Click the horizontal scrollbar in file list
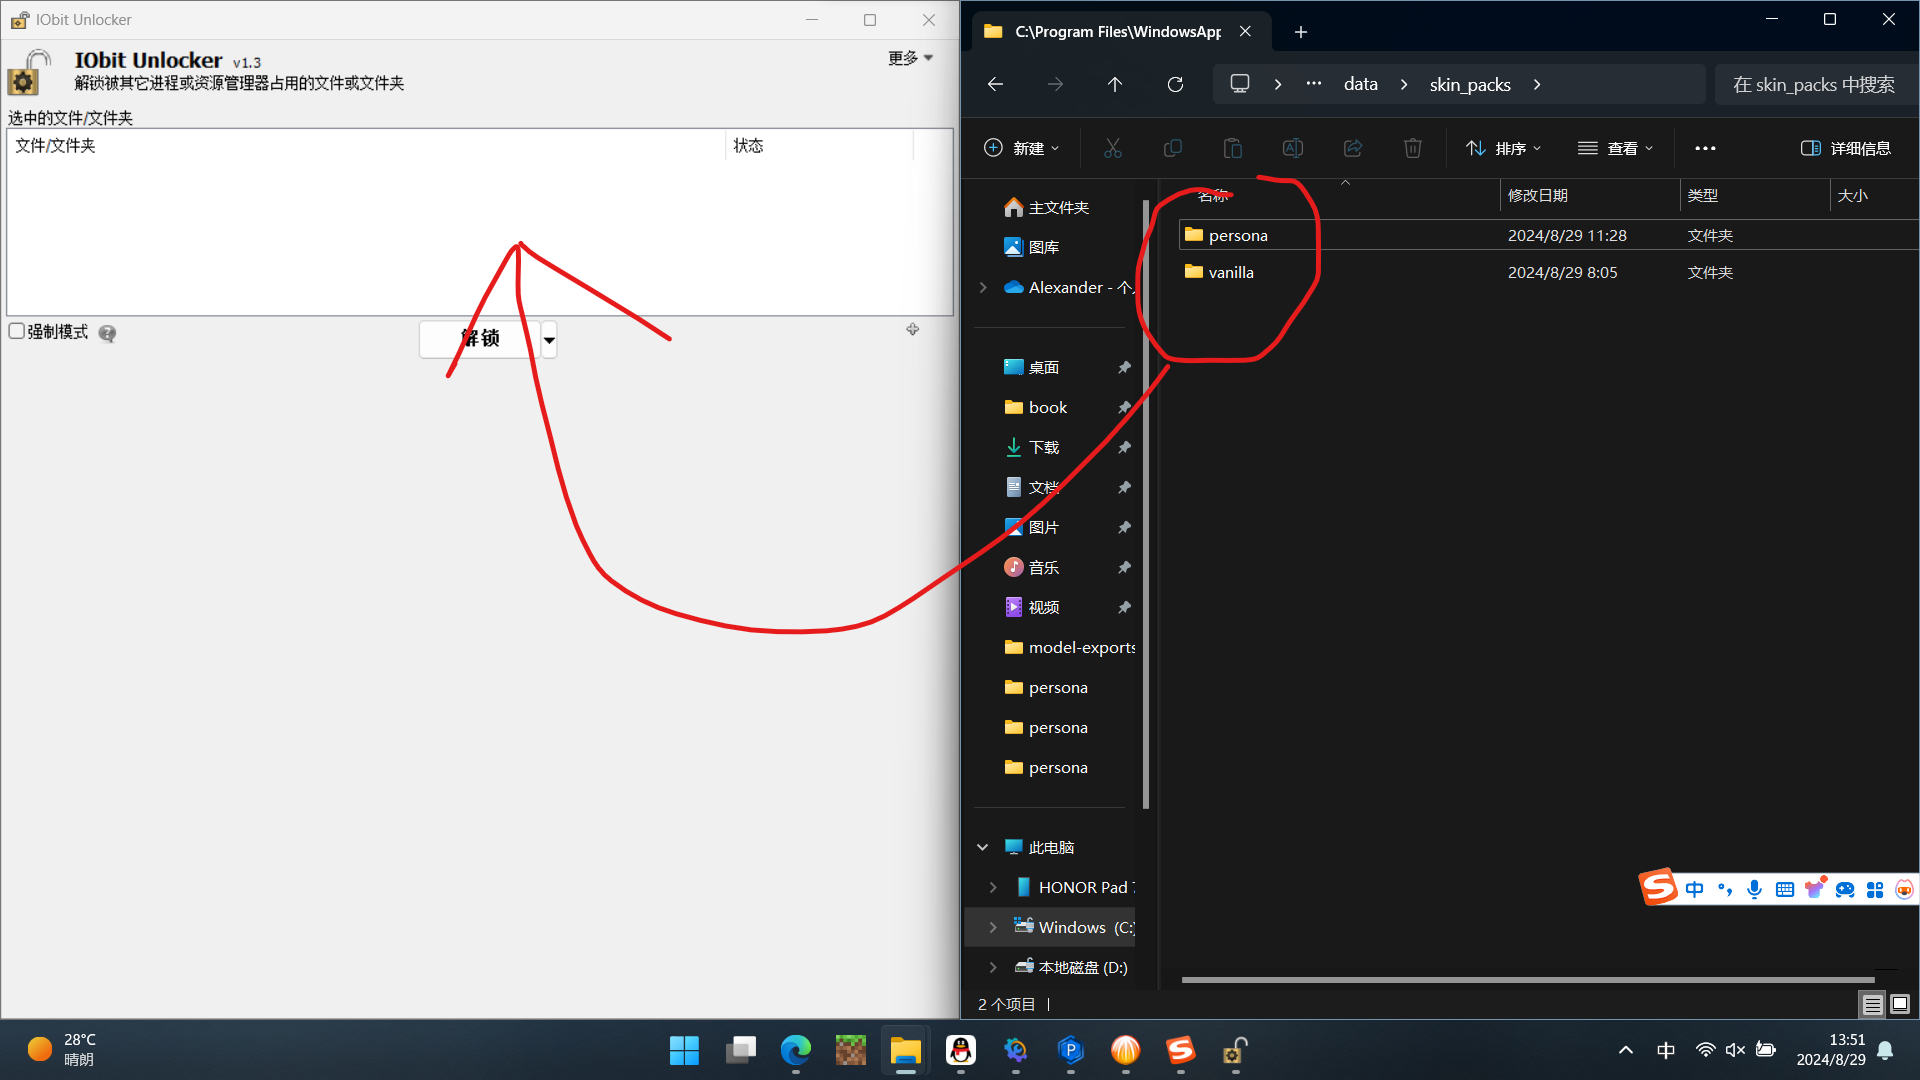 (x=1527, y=980)
